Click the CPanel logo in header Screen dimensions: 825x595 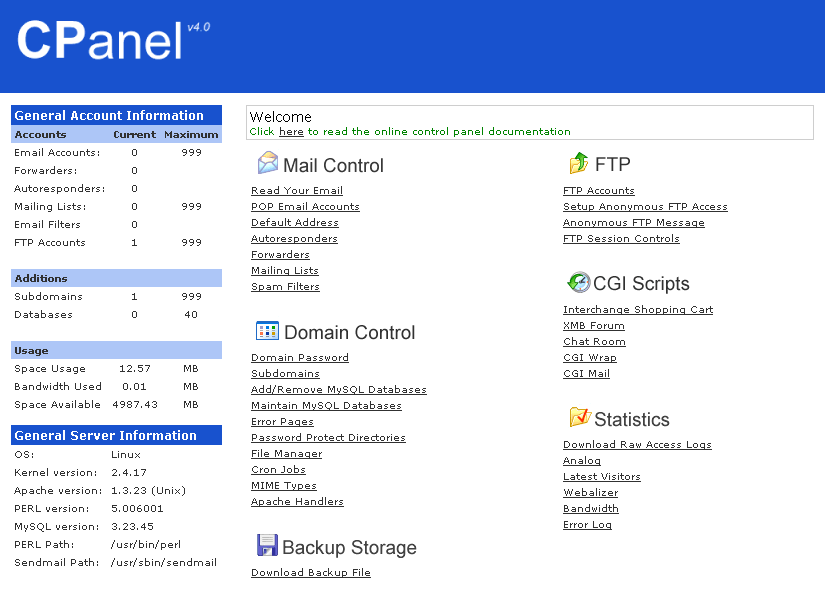[x=100, y=41]
